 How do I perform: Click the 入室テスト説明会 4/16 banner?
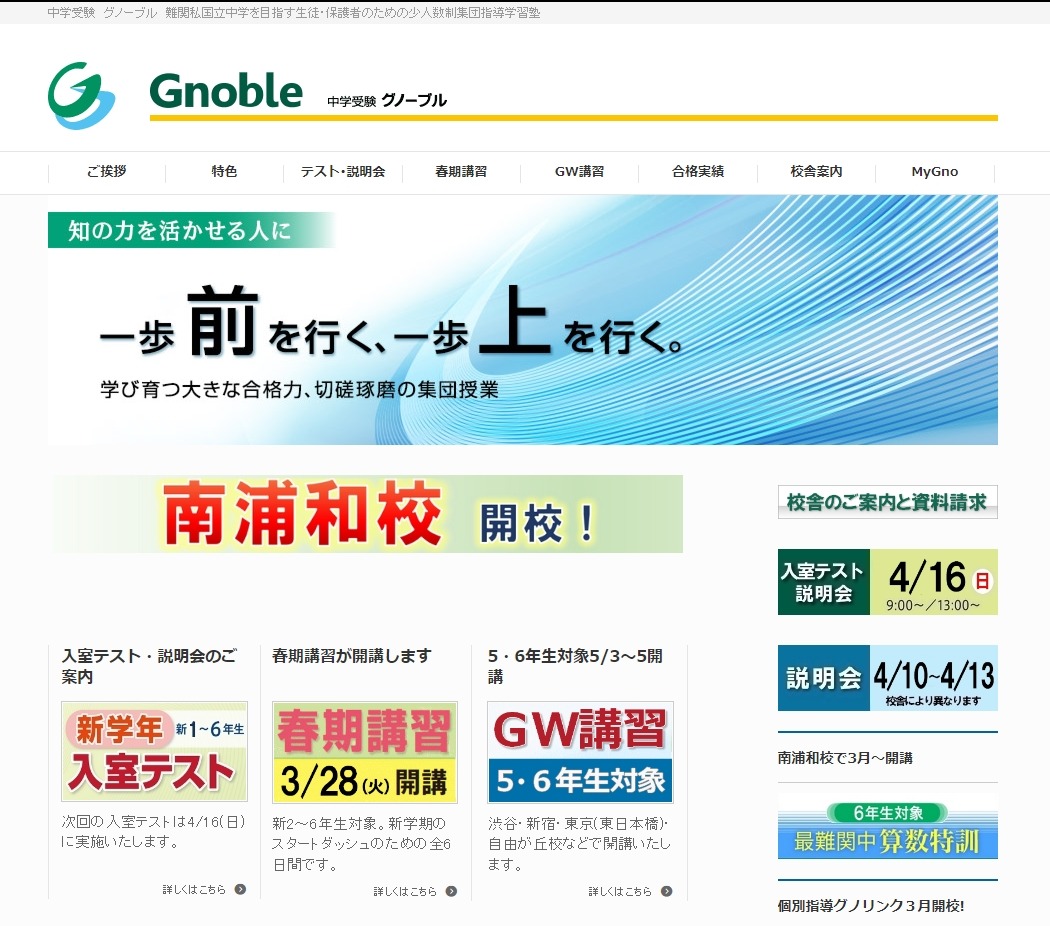click(887, 582)
